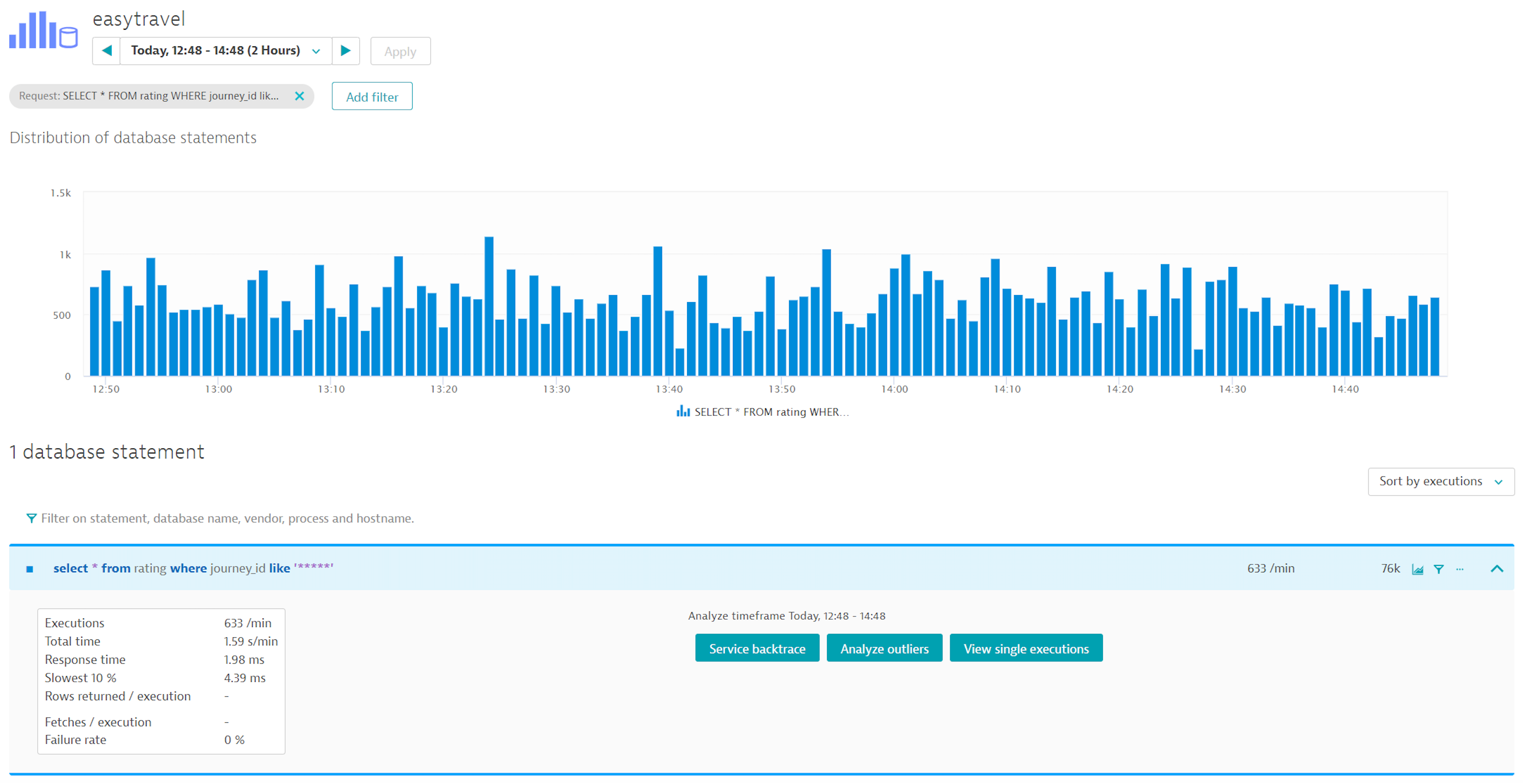Click the 13:40 label on the chart axis
This screenshot has height=783, width=1523.
(669, 389)
